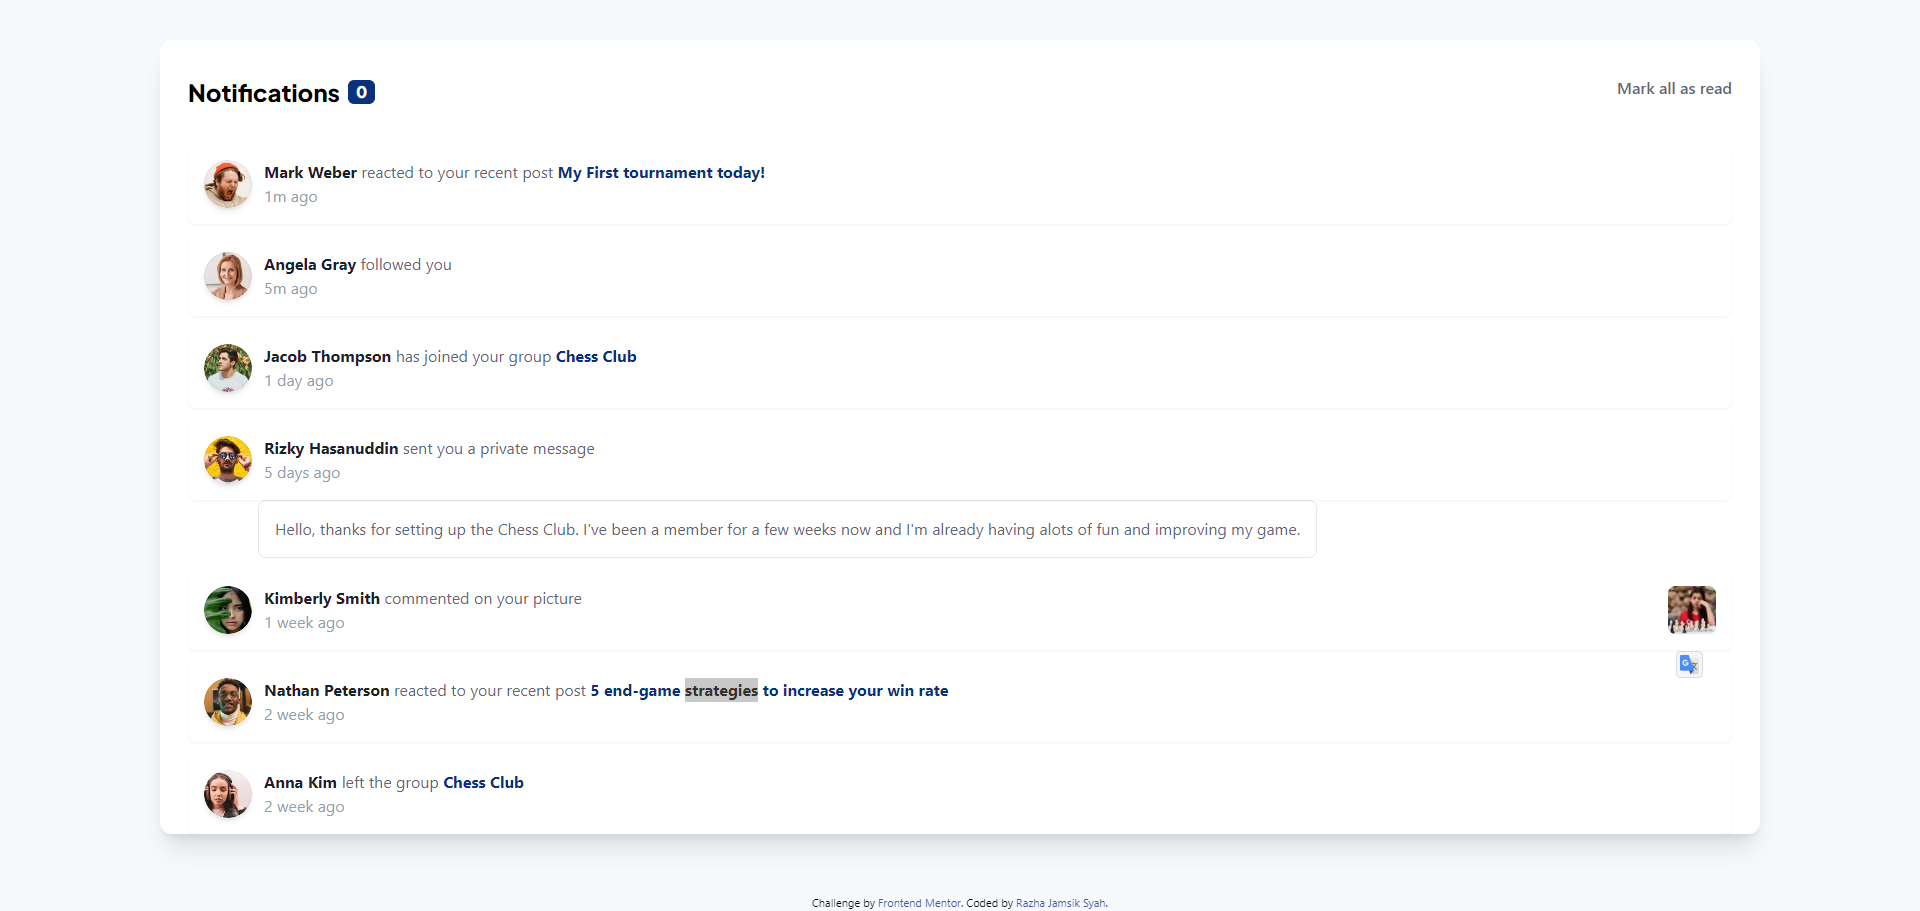The height and width of the screenshot is (911, 1920).
Task: Click Angela Gray's profile picture
Action: (227, 276)
